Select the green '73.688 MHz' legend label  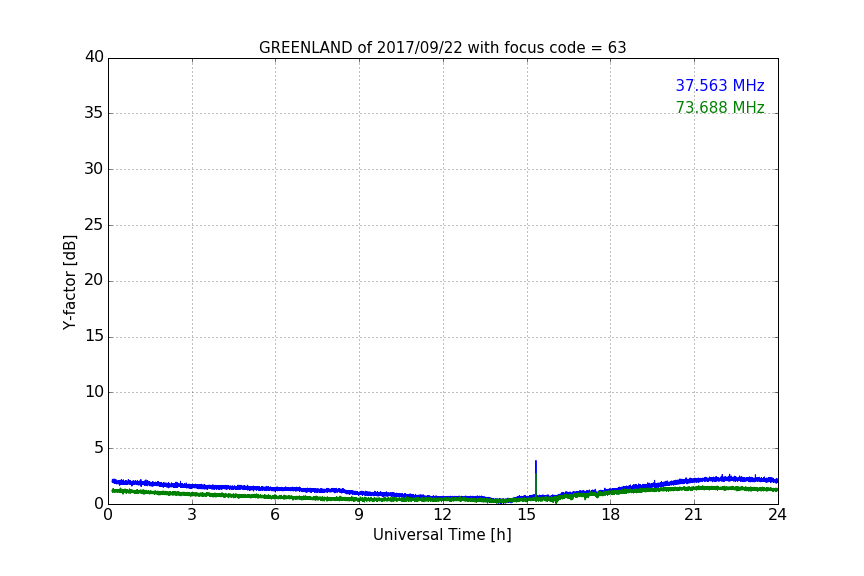720,107
